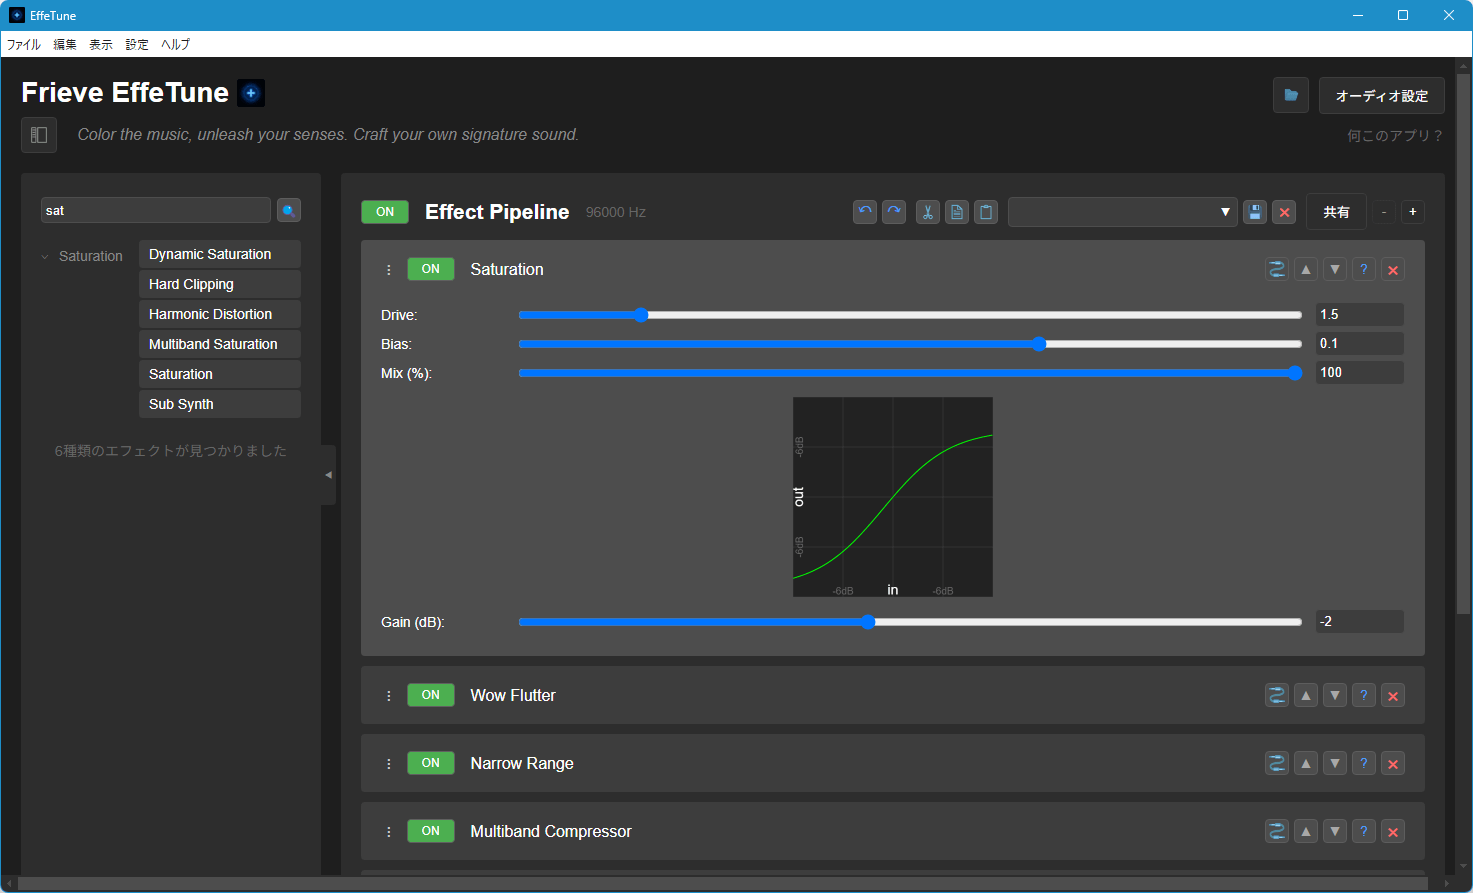
Task: Click the Frieve EffeTune logo icon
Action: (x=251, y=93)
